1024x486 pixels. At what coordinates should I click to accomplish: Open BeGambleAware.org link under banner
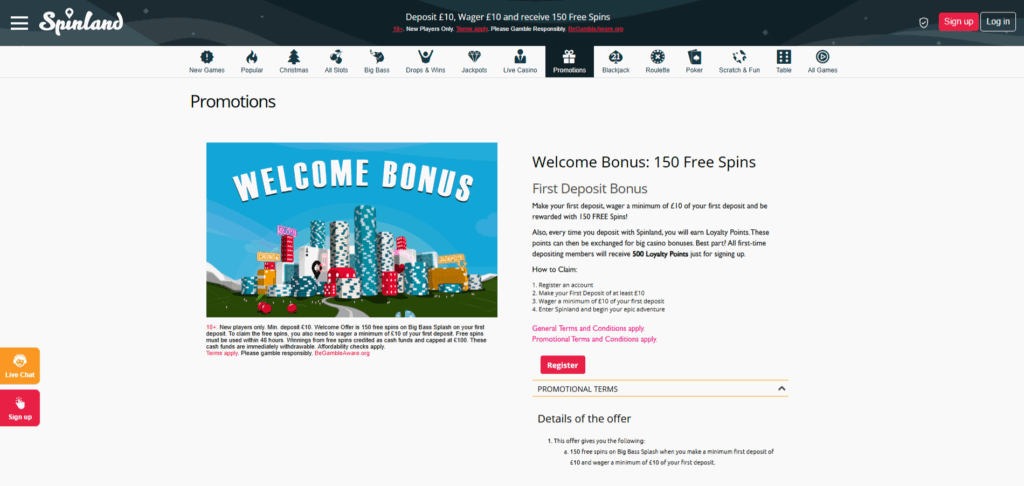pos(342,353)
